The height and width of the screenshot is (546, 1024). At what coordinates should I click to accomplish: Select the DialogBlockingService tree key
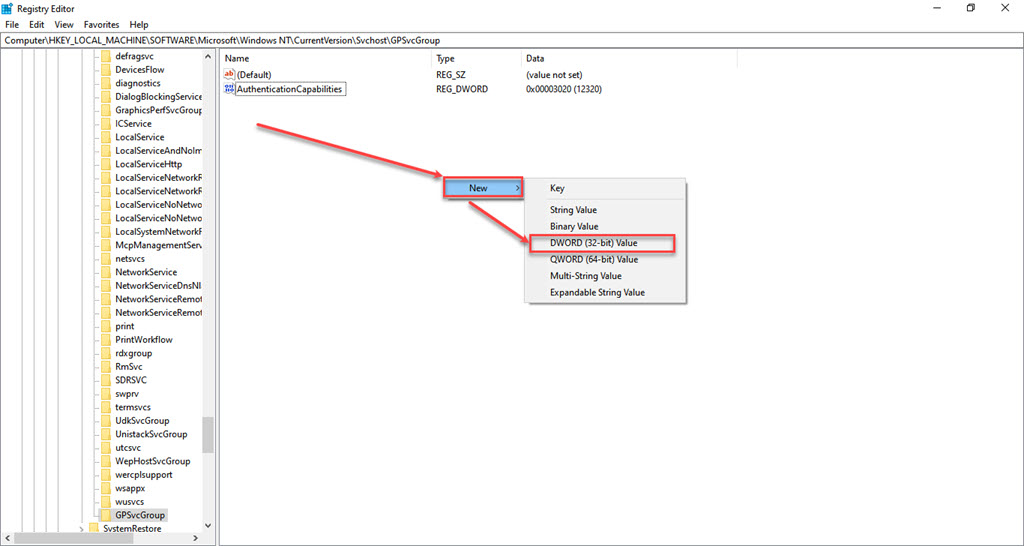click(x=158, y=97)
